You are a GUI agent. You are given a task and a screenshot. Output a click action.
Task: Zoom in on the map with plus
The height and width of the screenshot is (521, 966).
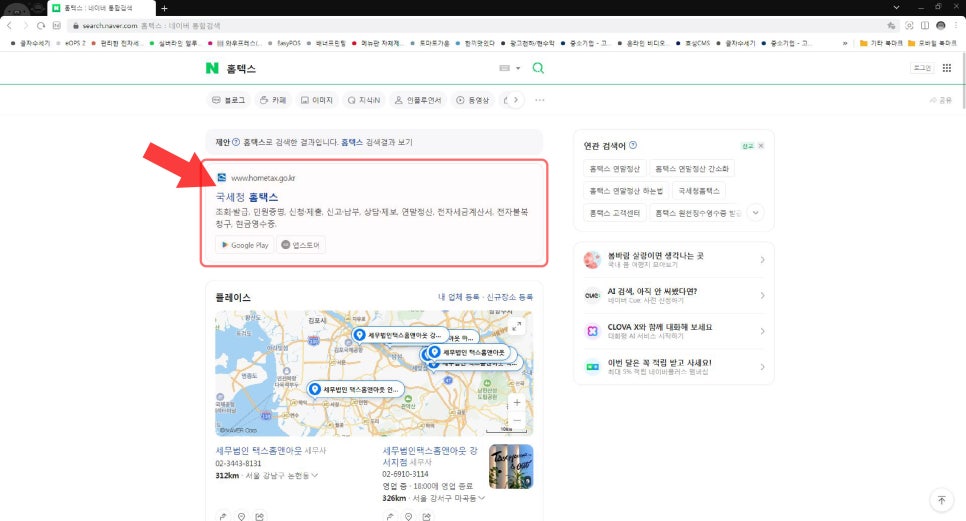[x=517, y=402]
